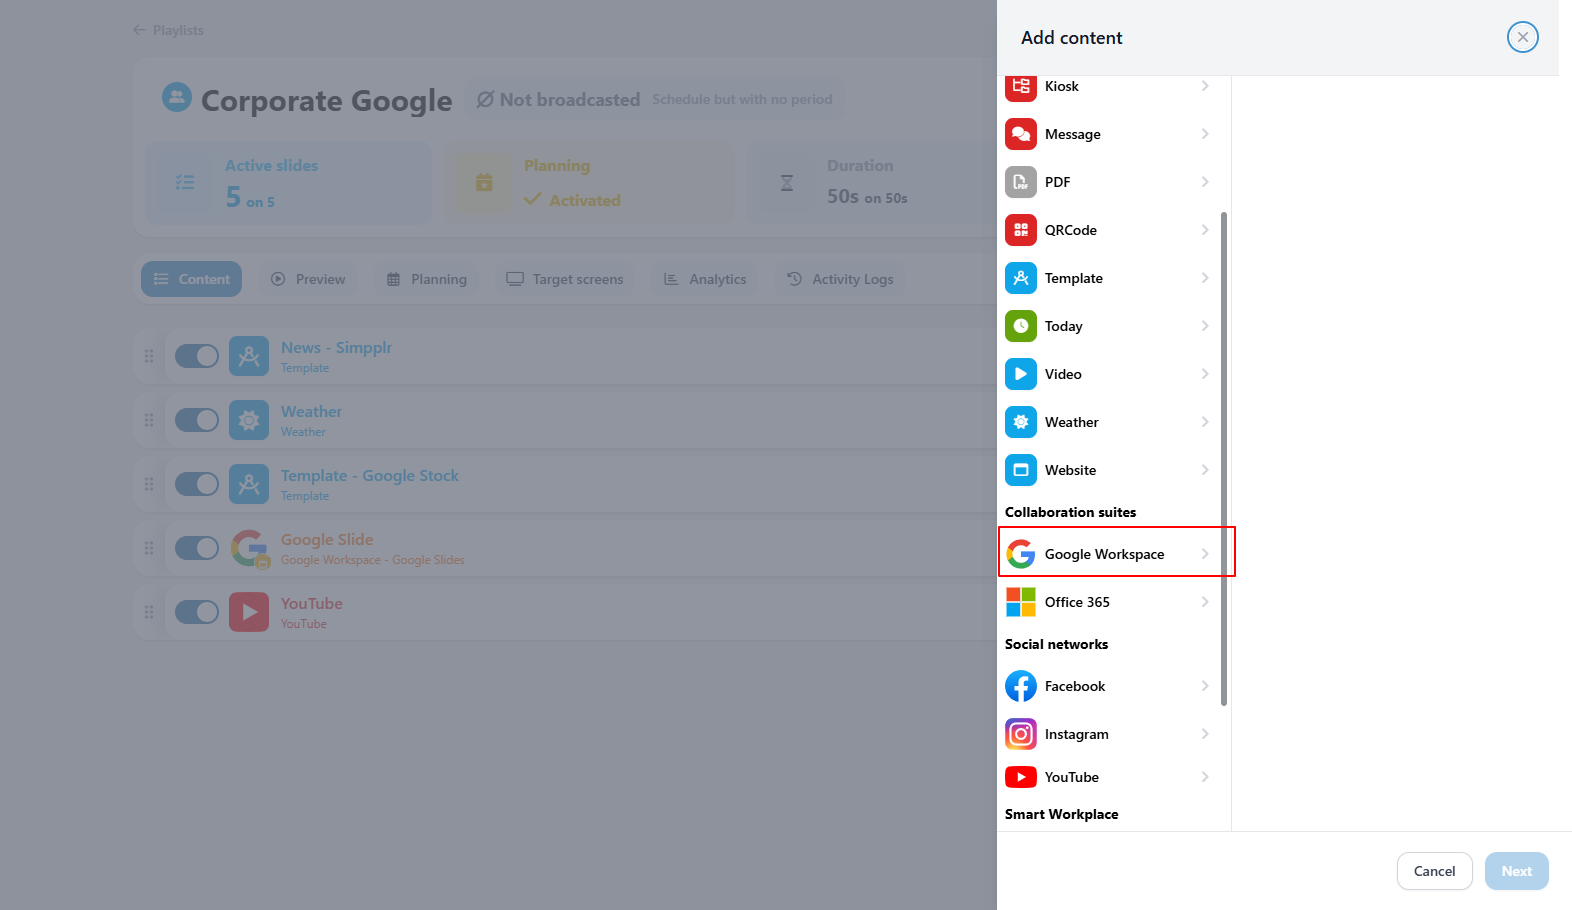
Task: Click the drag handle of News - Simpplr row
Action: pos(149,356)
